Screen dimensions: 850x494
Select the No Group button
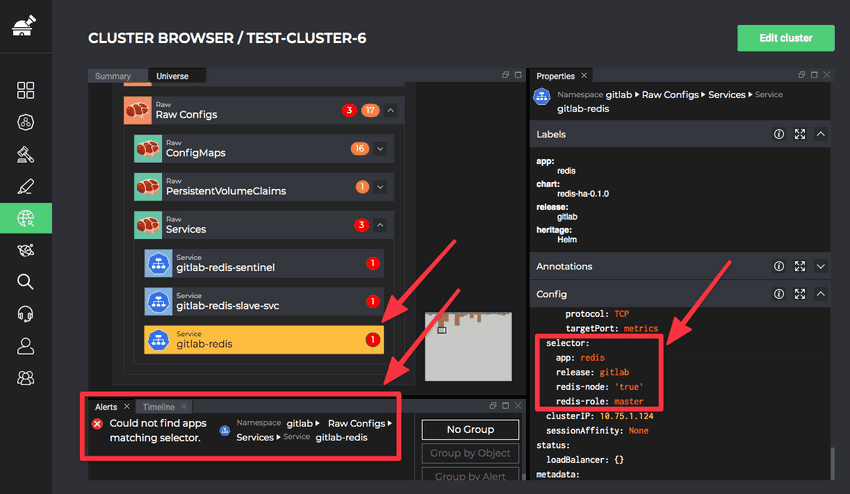470,429
